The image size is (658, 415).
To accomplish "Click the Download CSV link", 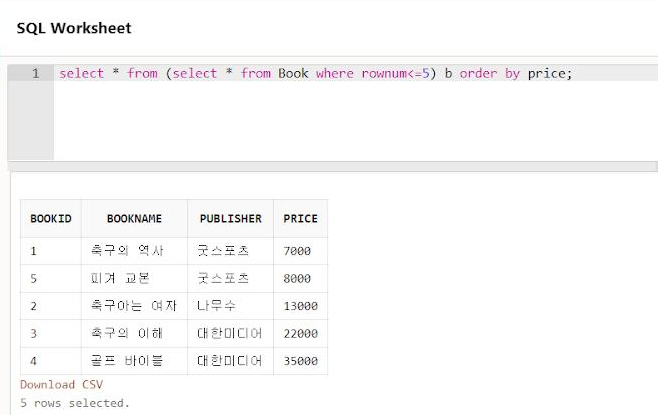I will pos(61,384).
